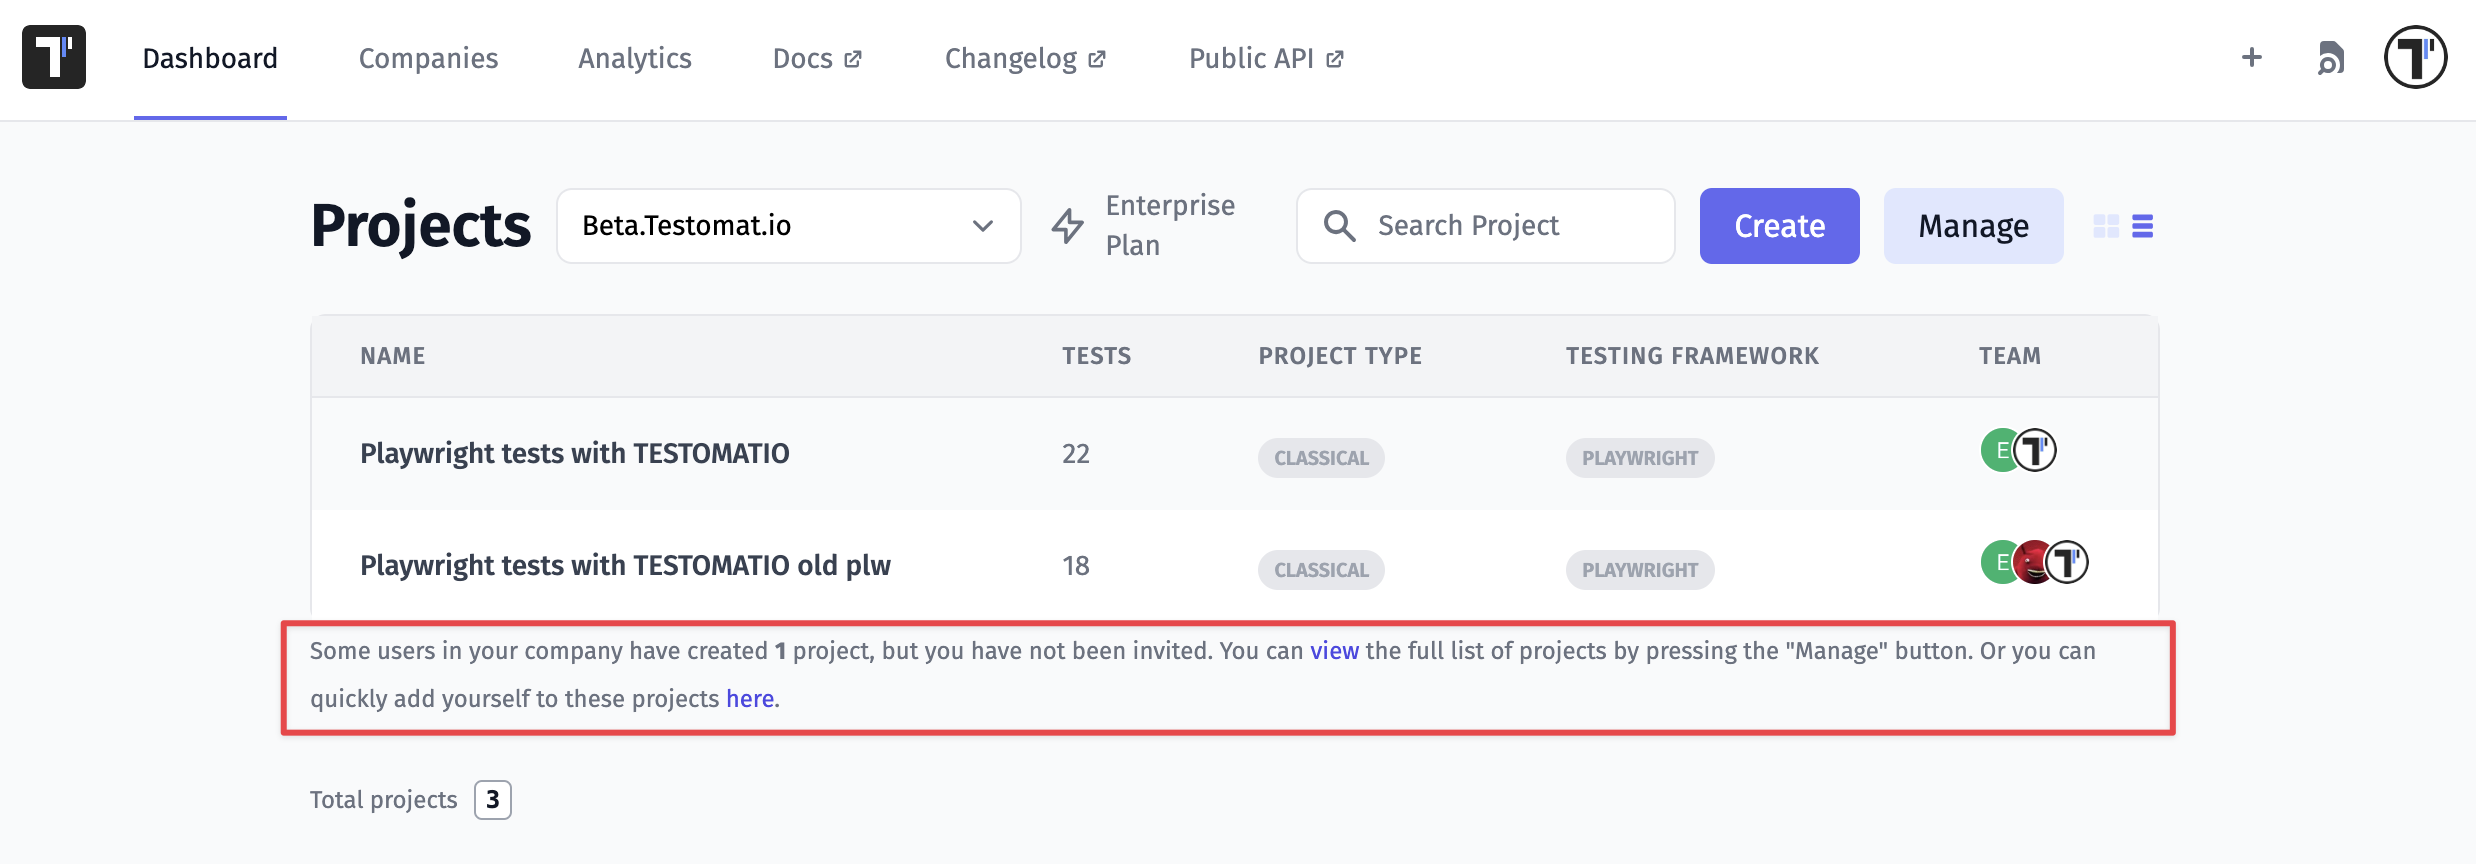Click the 22 tests count
Viewport: 2476px width, 864px height.
pyautogui.click(x=1076, y=454)
